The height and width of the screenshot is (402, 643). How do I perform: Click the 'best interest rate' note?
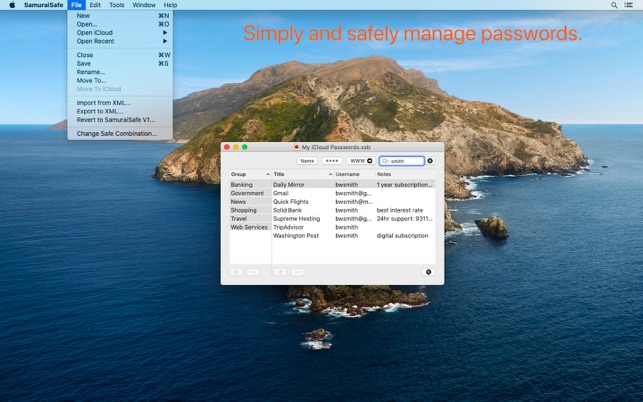point(400,210)
